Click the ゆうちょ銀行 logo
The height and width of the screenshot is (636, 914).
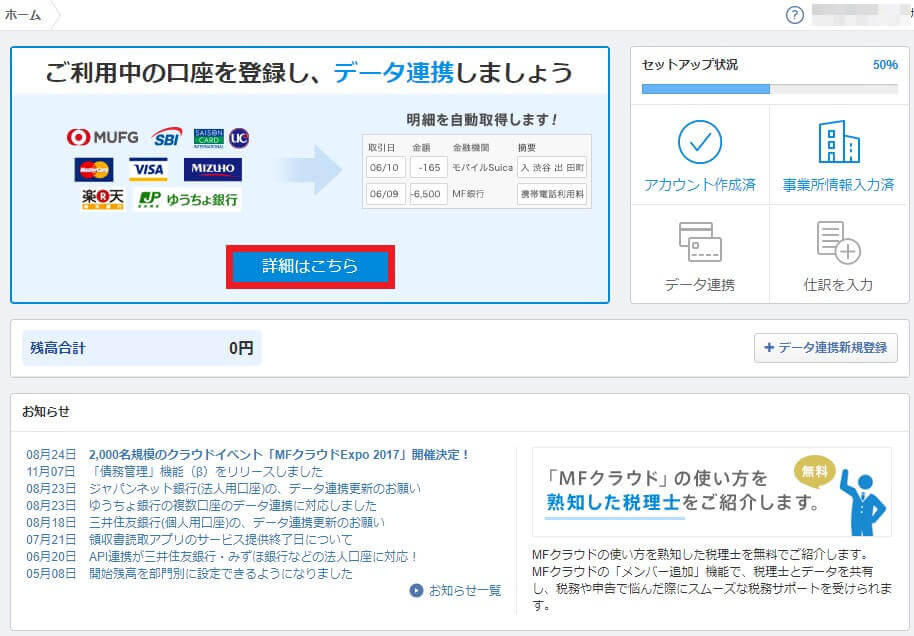(x=188, y=200)
